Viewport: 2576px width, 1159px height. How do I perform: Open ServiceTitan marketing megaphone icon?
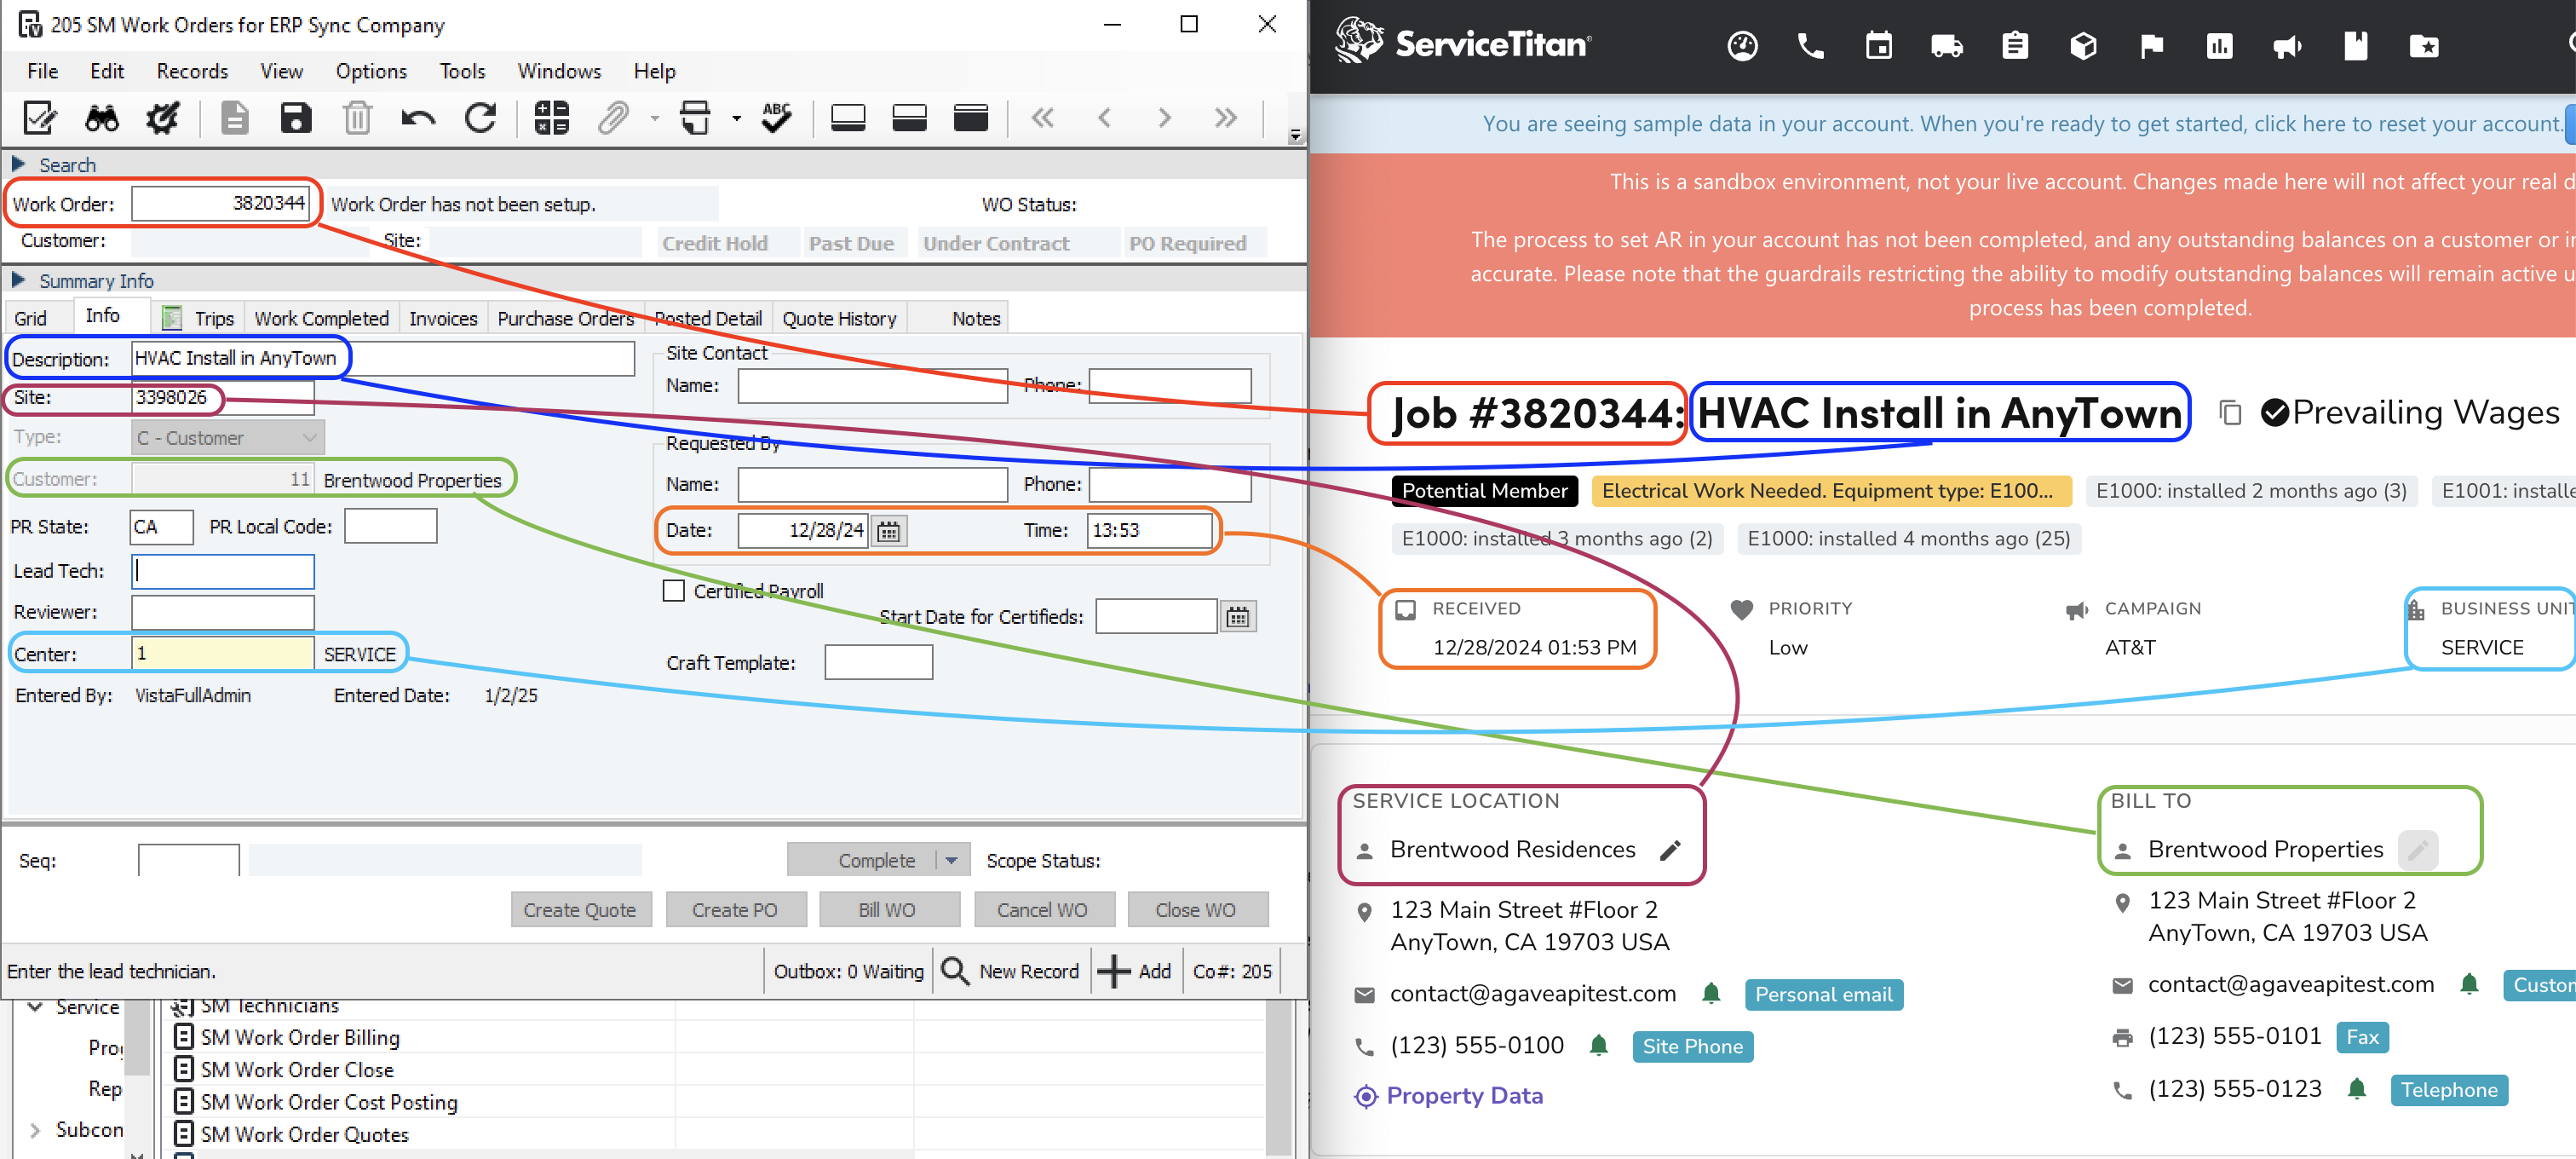click(x=2287, y=46)
